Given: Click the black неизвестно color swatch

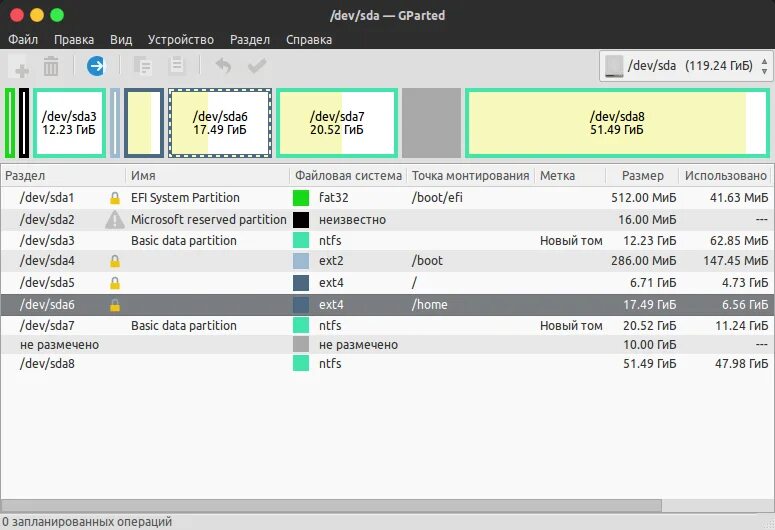Looking at the screenshot, I should 301,220.
